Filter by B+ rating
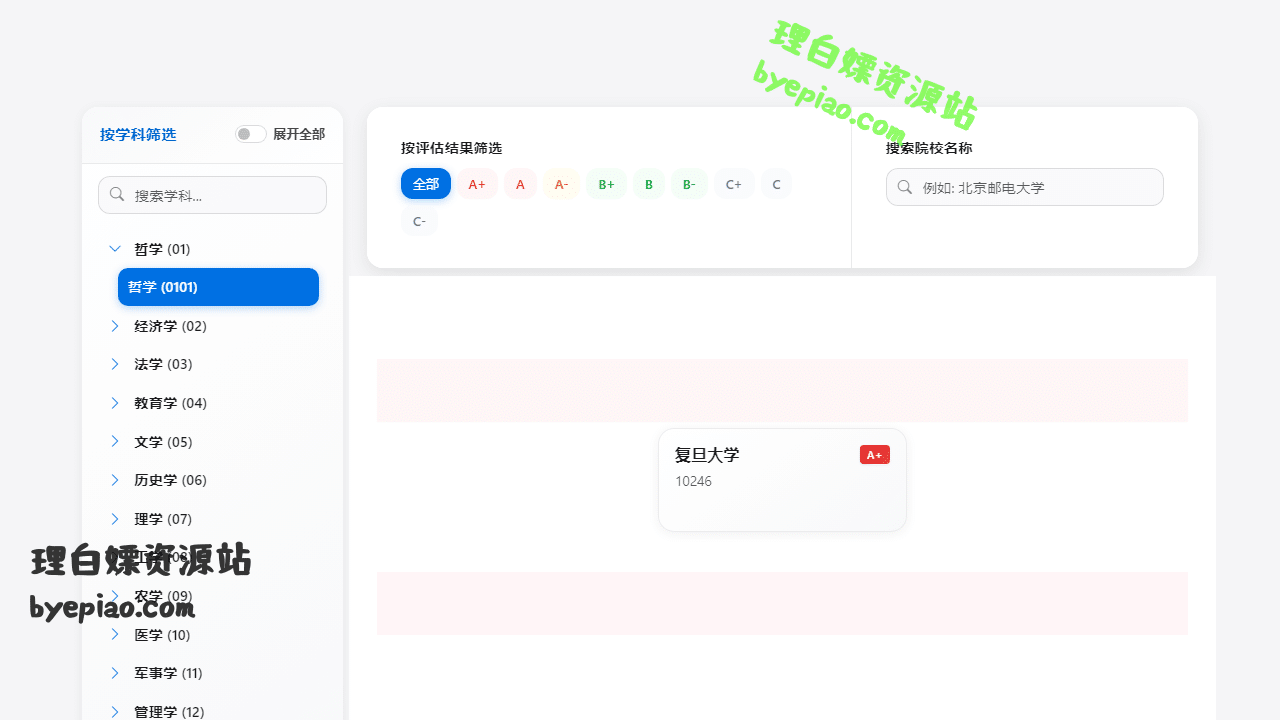This screenshot has height=720, width=1280. click(606, 184)
